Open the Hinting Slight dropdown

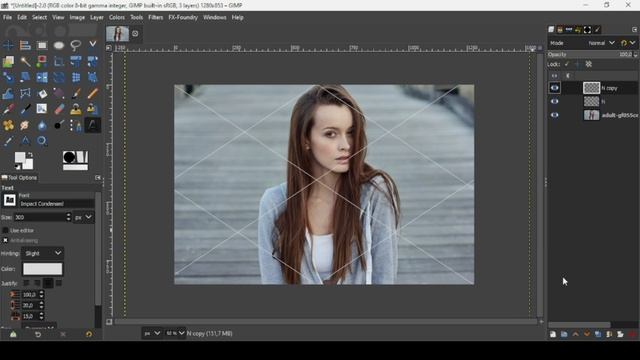(42, 253)
